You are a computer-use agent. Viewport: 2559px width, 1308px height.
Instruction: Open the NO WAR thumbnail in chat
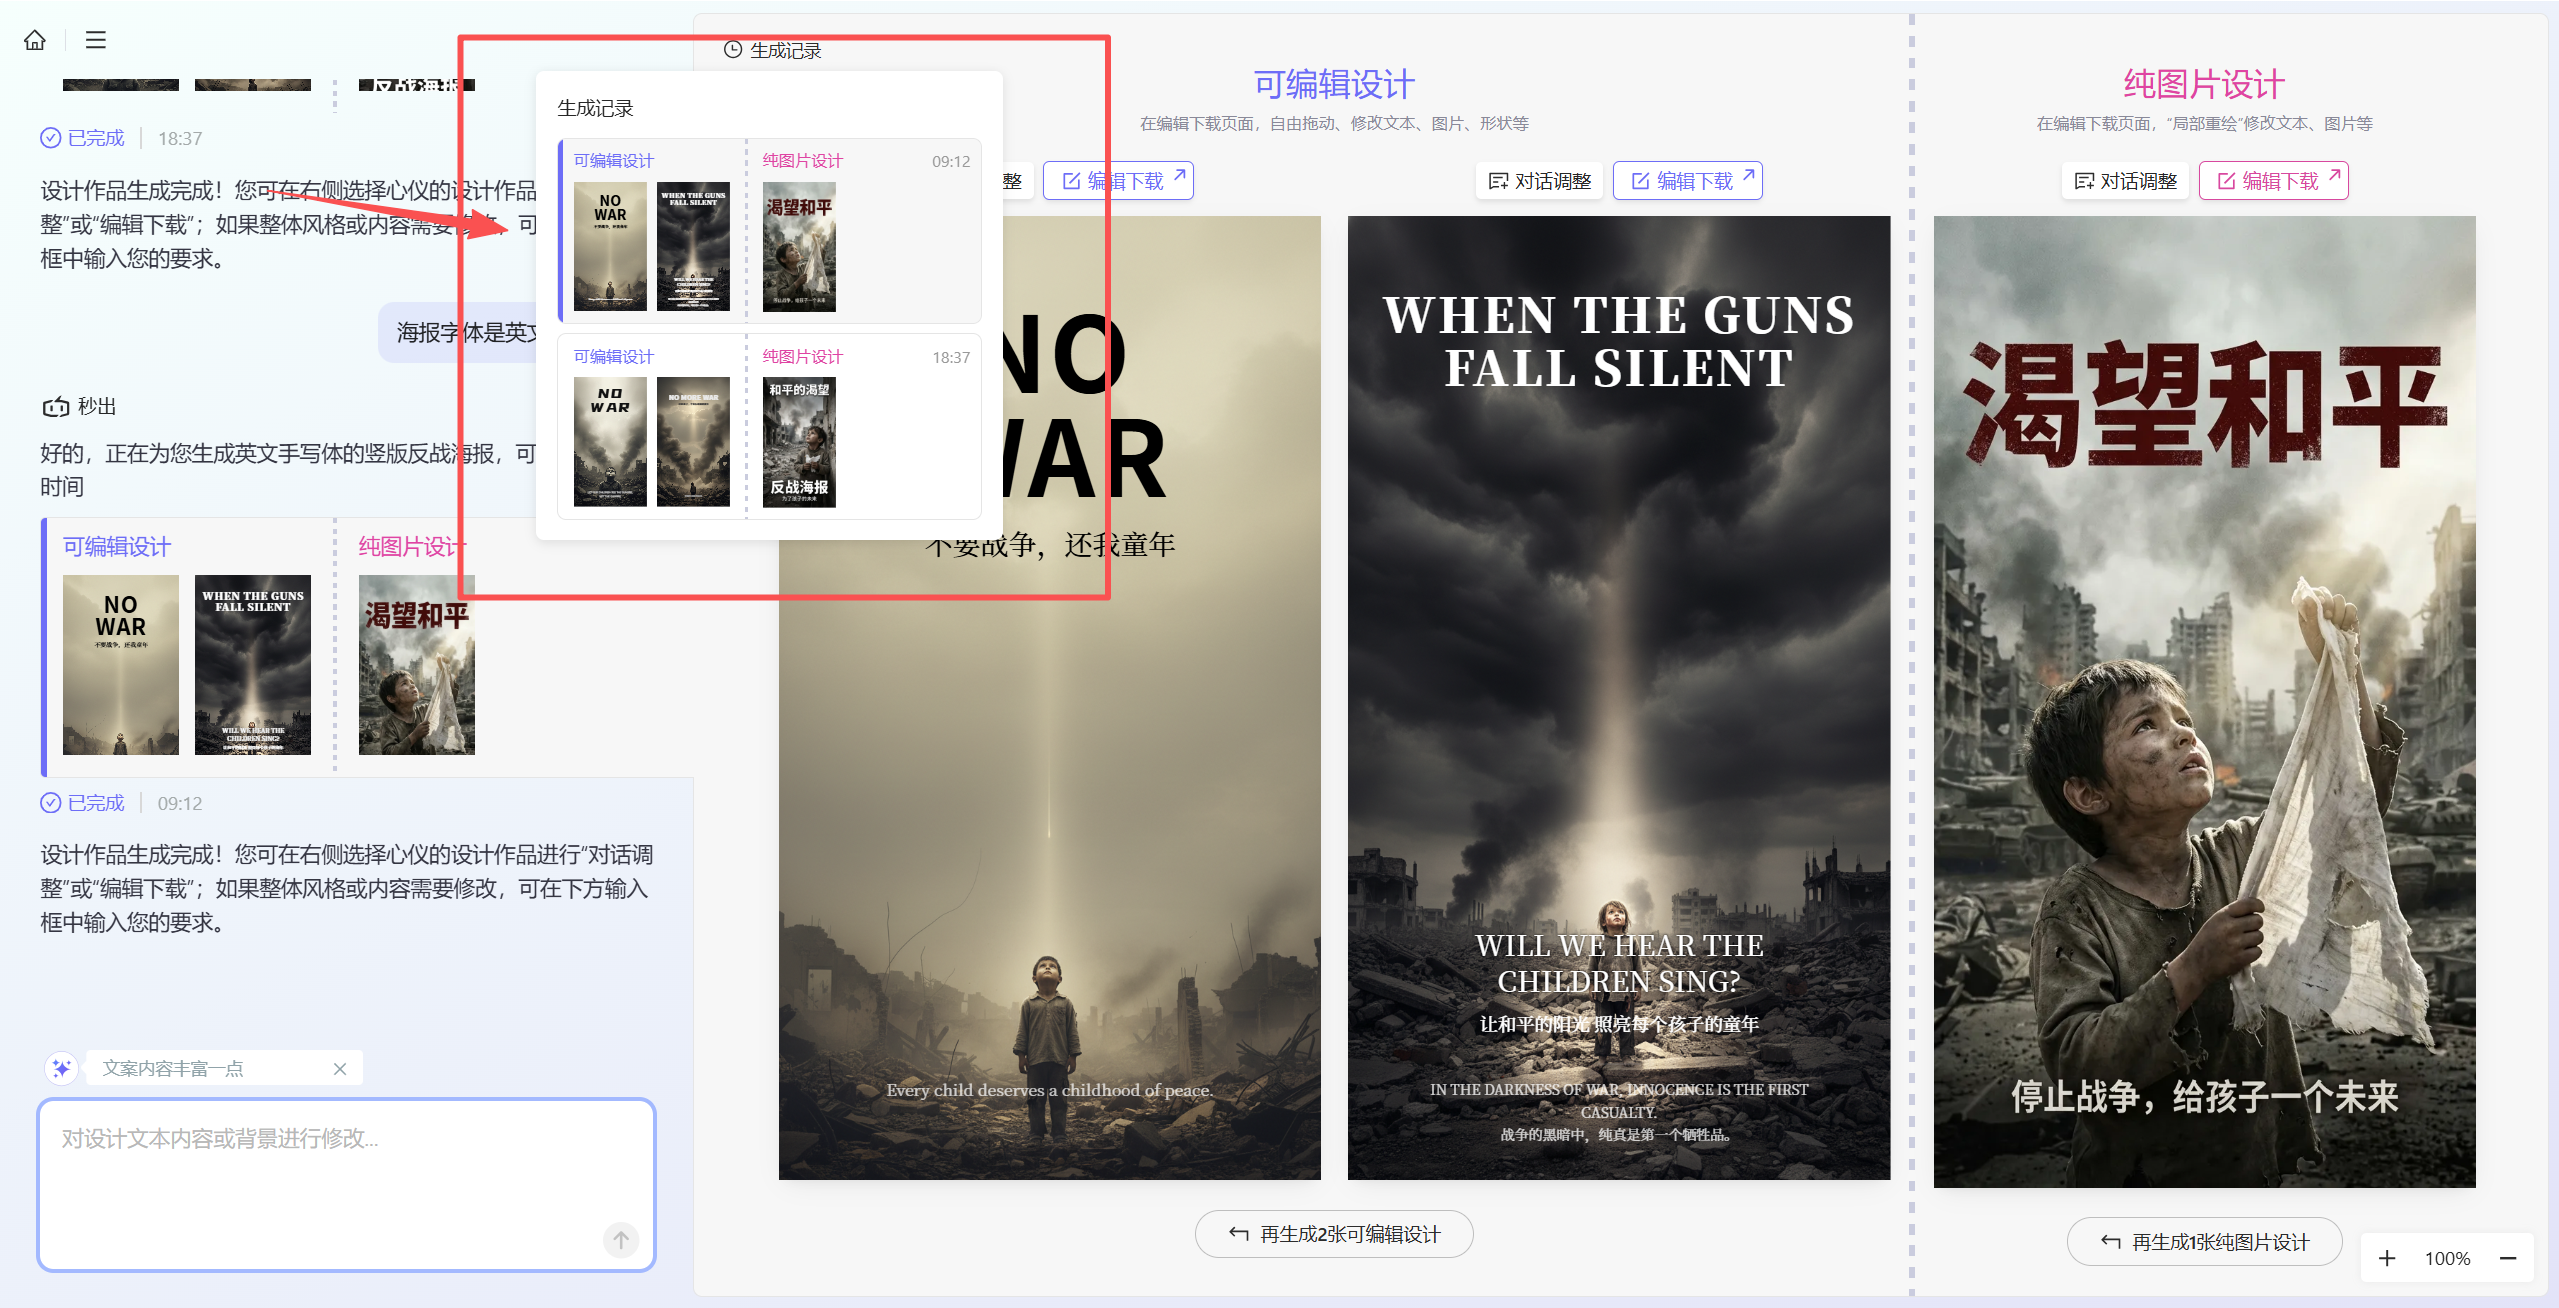tap(121, 664)
